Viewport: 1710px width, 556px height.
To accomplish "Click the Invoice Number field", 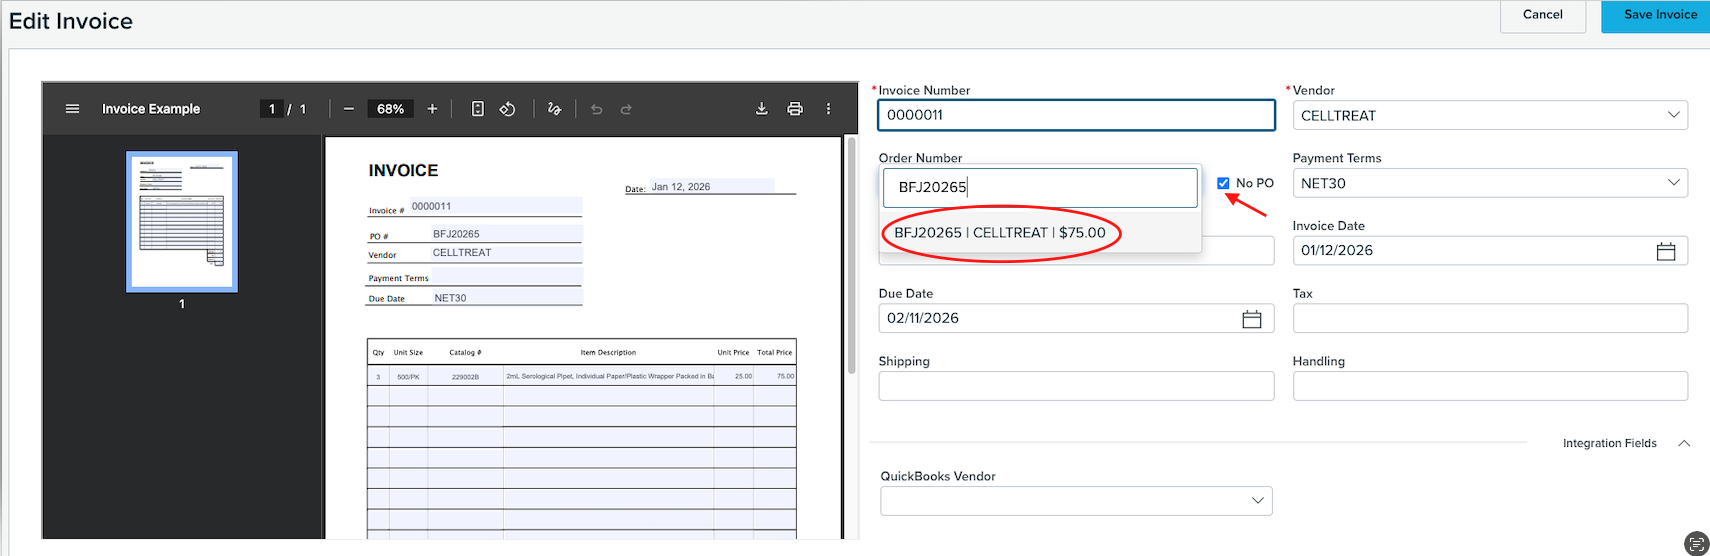I will coord(1076,115).
